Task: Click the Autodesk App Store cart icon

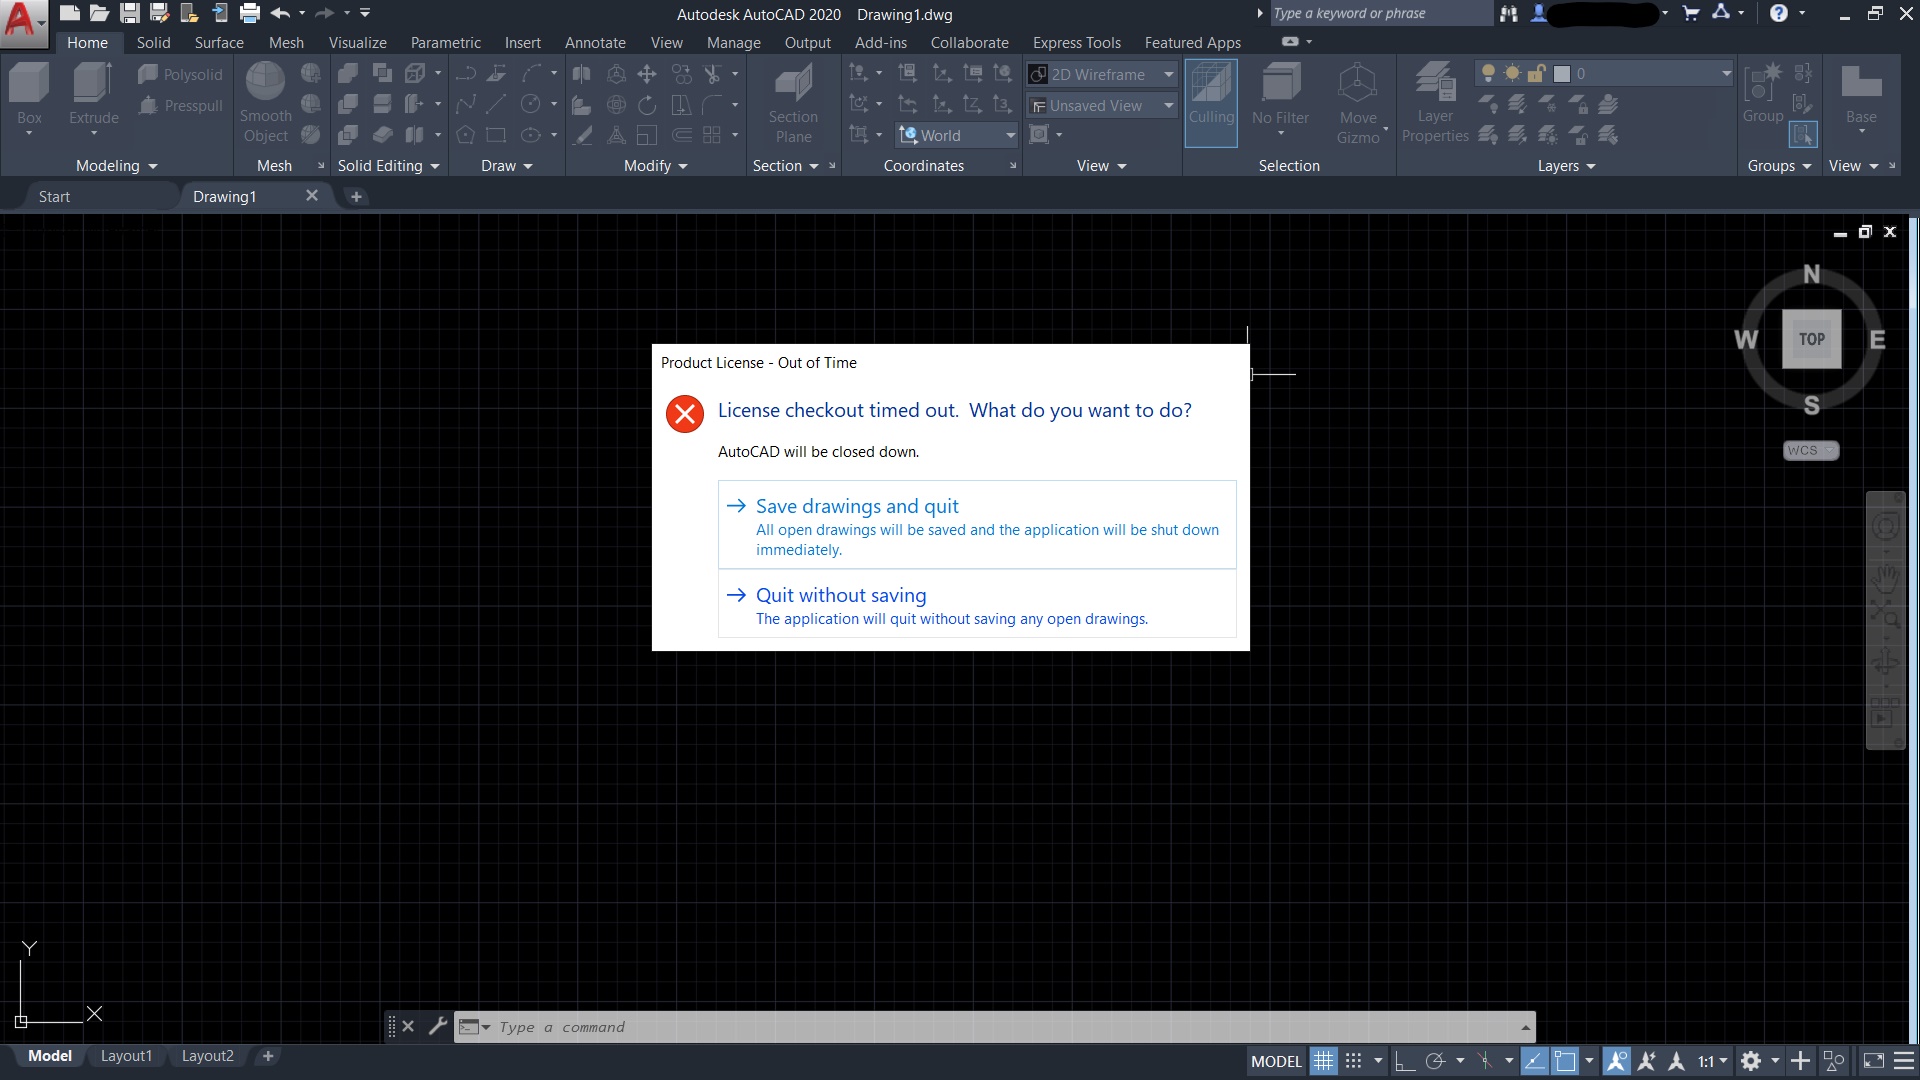Action: click(1691, 13)
